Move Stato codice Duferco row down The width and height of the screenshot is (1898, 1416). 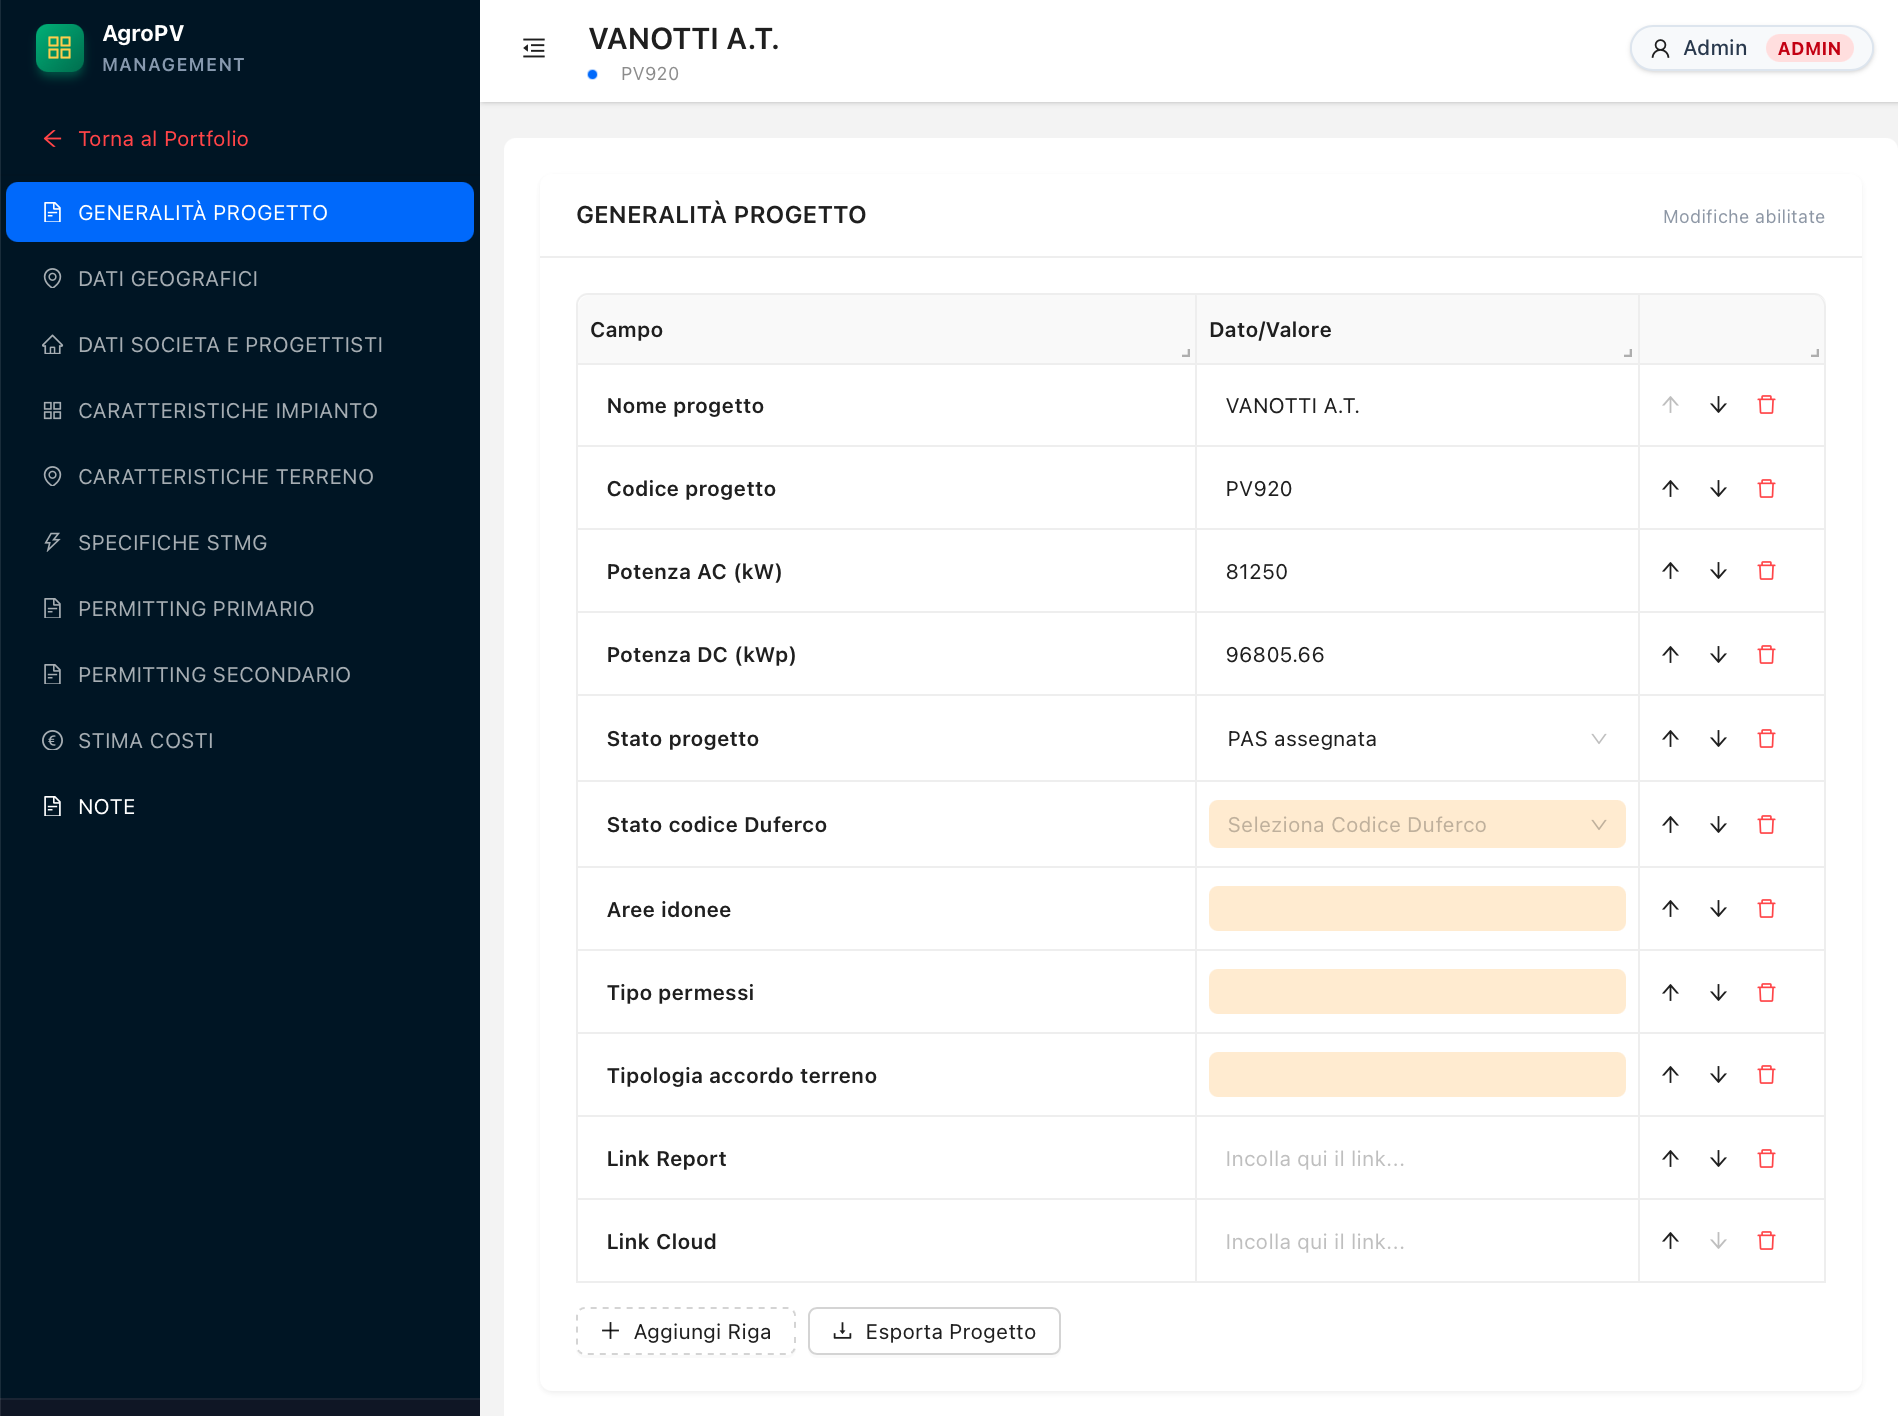pyautogui.click(x=1718, y=824)
